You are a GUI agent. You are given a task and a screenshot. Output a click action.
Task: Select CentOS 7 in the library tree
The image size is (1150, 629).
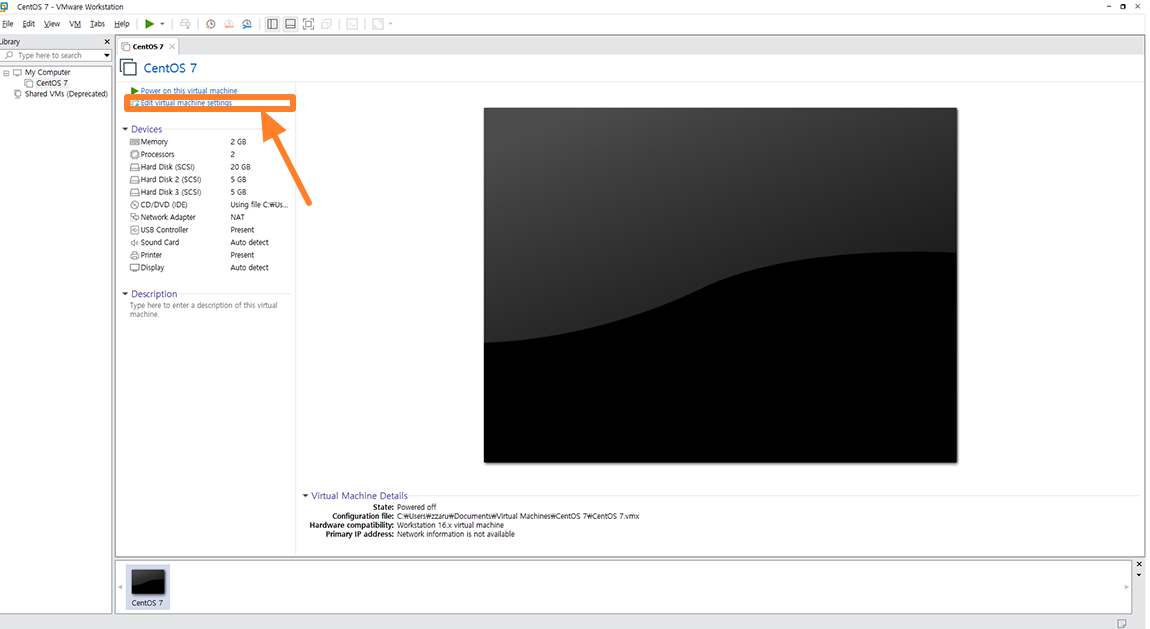click(x=52, y=83)
